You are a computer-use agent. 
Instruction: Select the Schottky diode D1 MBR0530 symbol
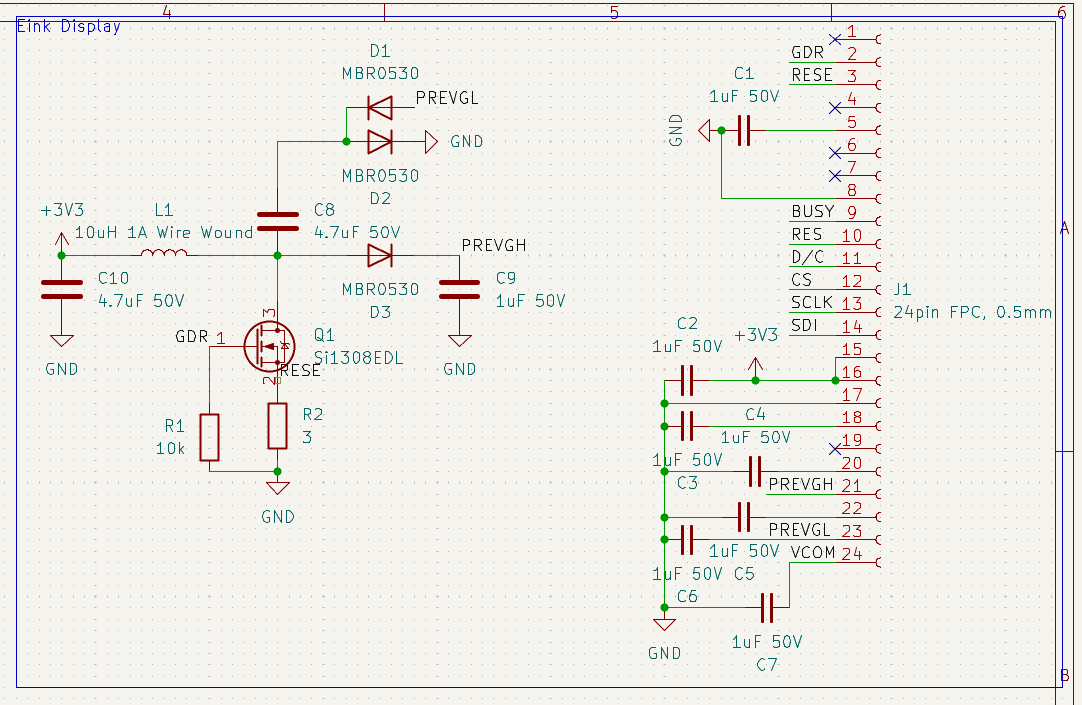point(381,108)
